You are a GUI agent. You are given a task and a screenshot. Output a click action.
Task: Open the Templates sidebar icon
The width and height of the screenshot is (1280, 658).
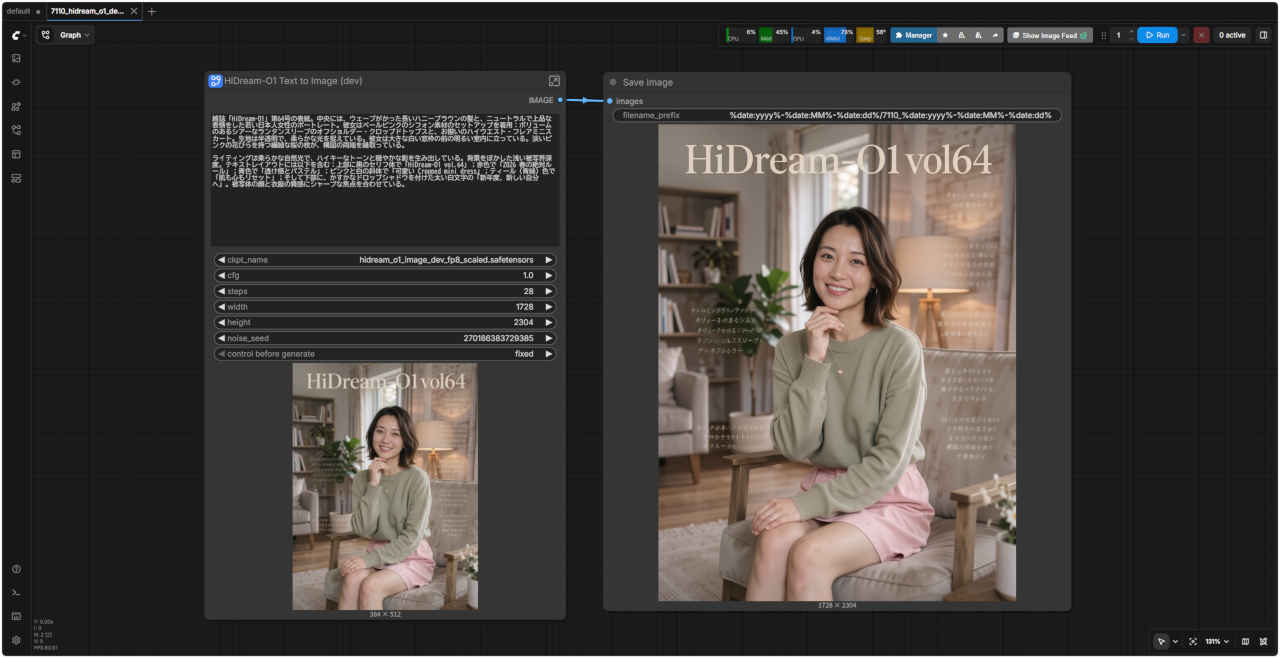(16, 154)
